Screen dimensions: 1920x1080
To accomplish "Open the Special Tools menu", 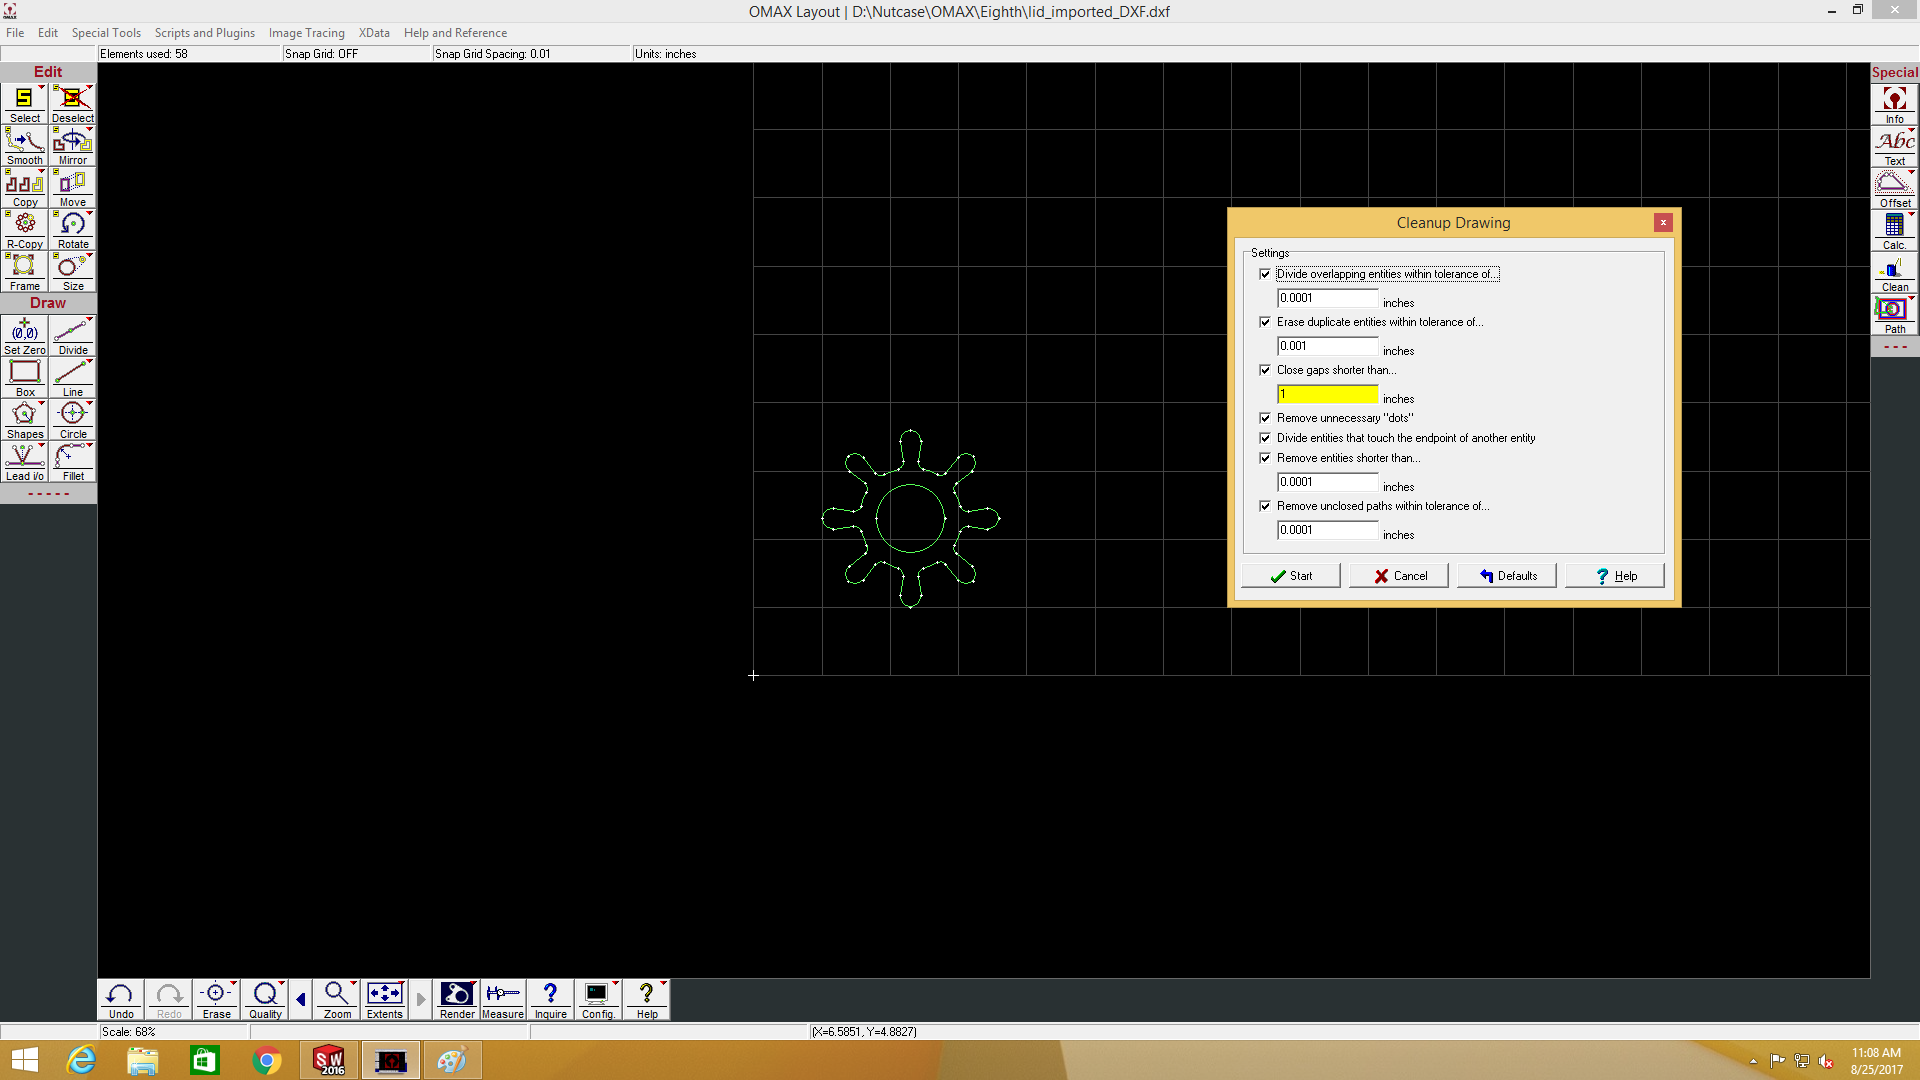I will pyautogui.click(x=106, y=33).
